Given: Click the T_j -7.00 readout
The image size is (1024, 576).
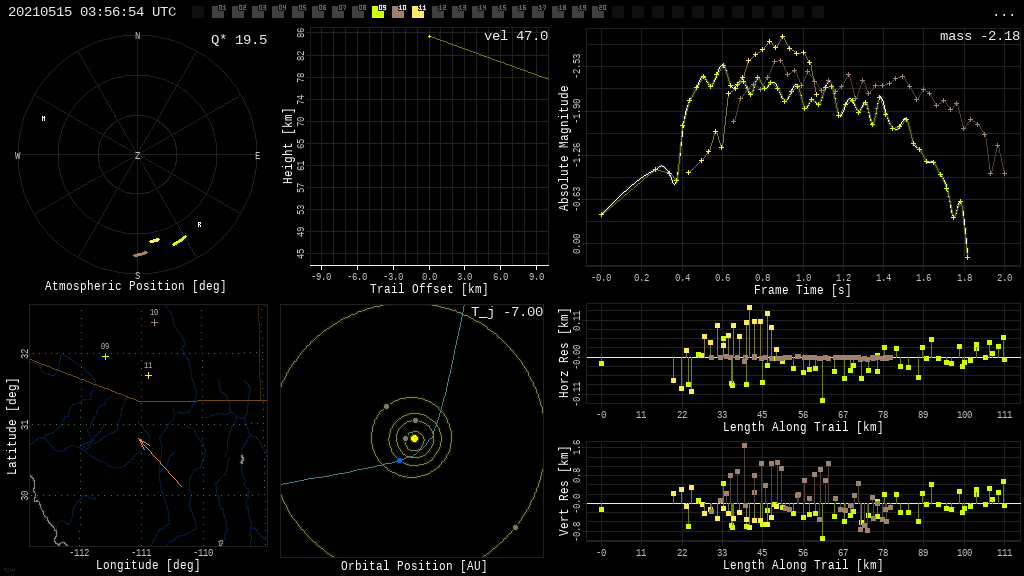Looking at the screenshot, I should click(507, 312).
